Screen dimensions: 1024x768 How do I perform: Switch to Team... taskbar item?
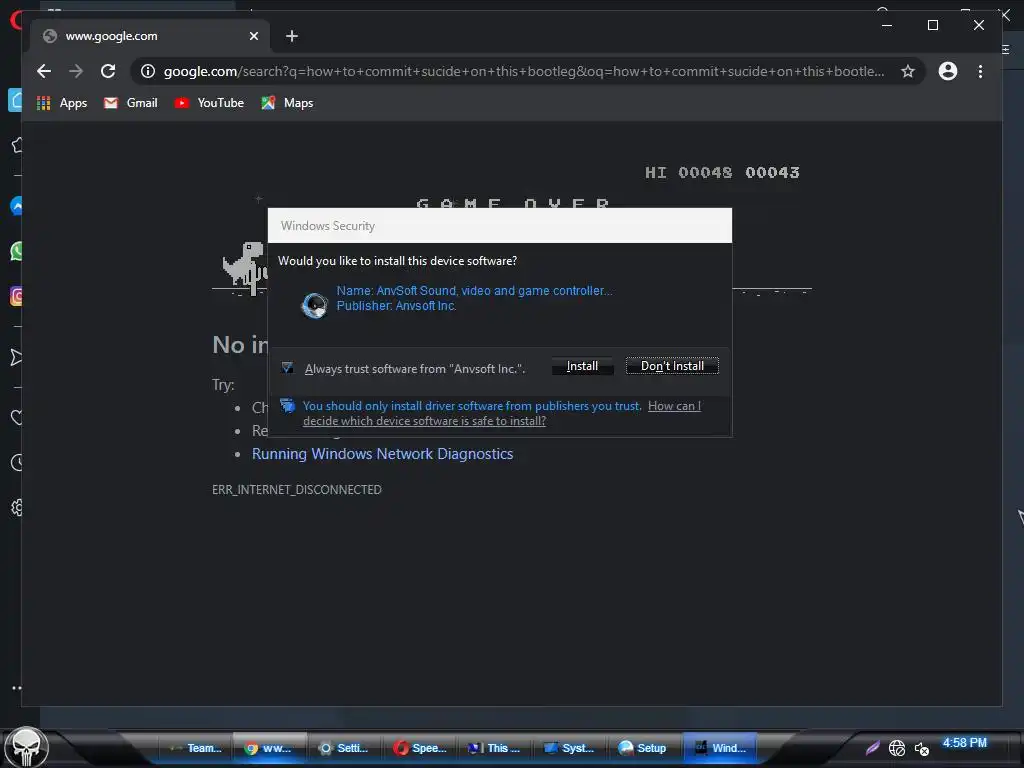click(x=195, y=748)
